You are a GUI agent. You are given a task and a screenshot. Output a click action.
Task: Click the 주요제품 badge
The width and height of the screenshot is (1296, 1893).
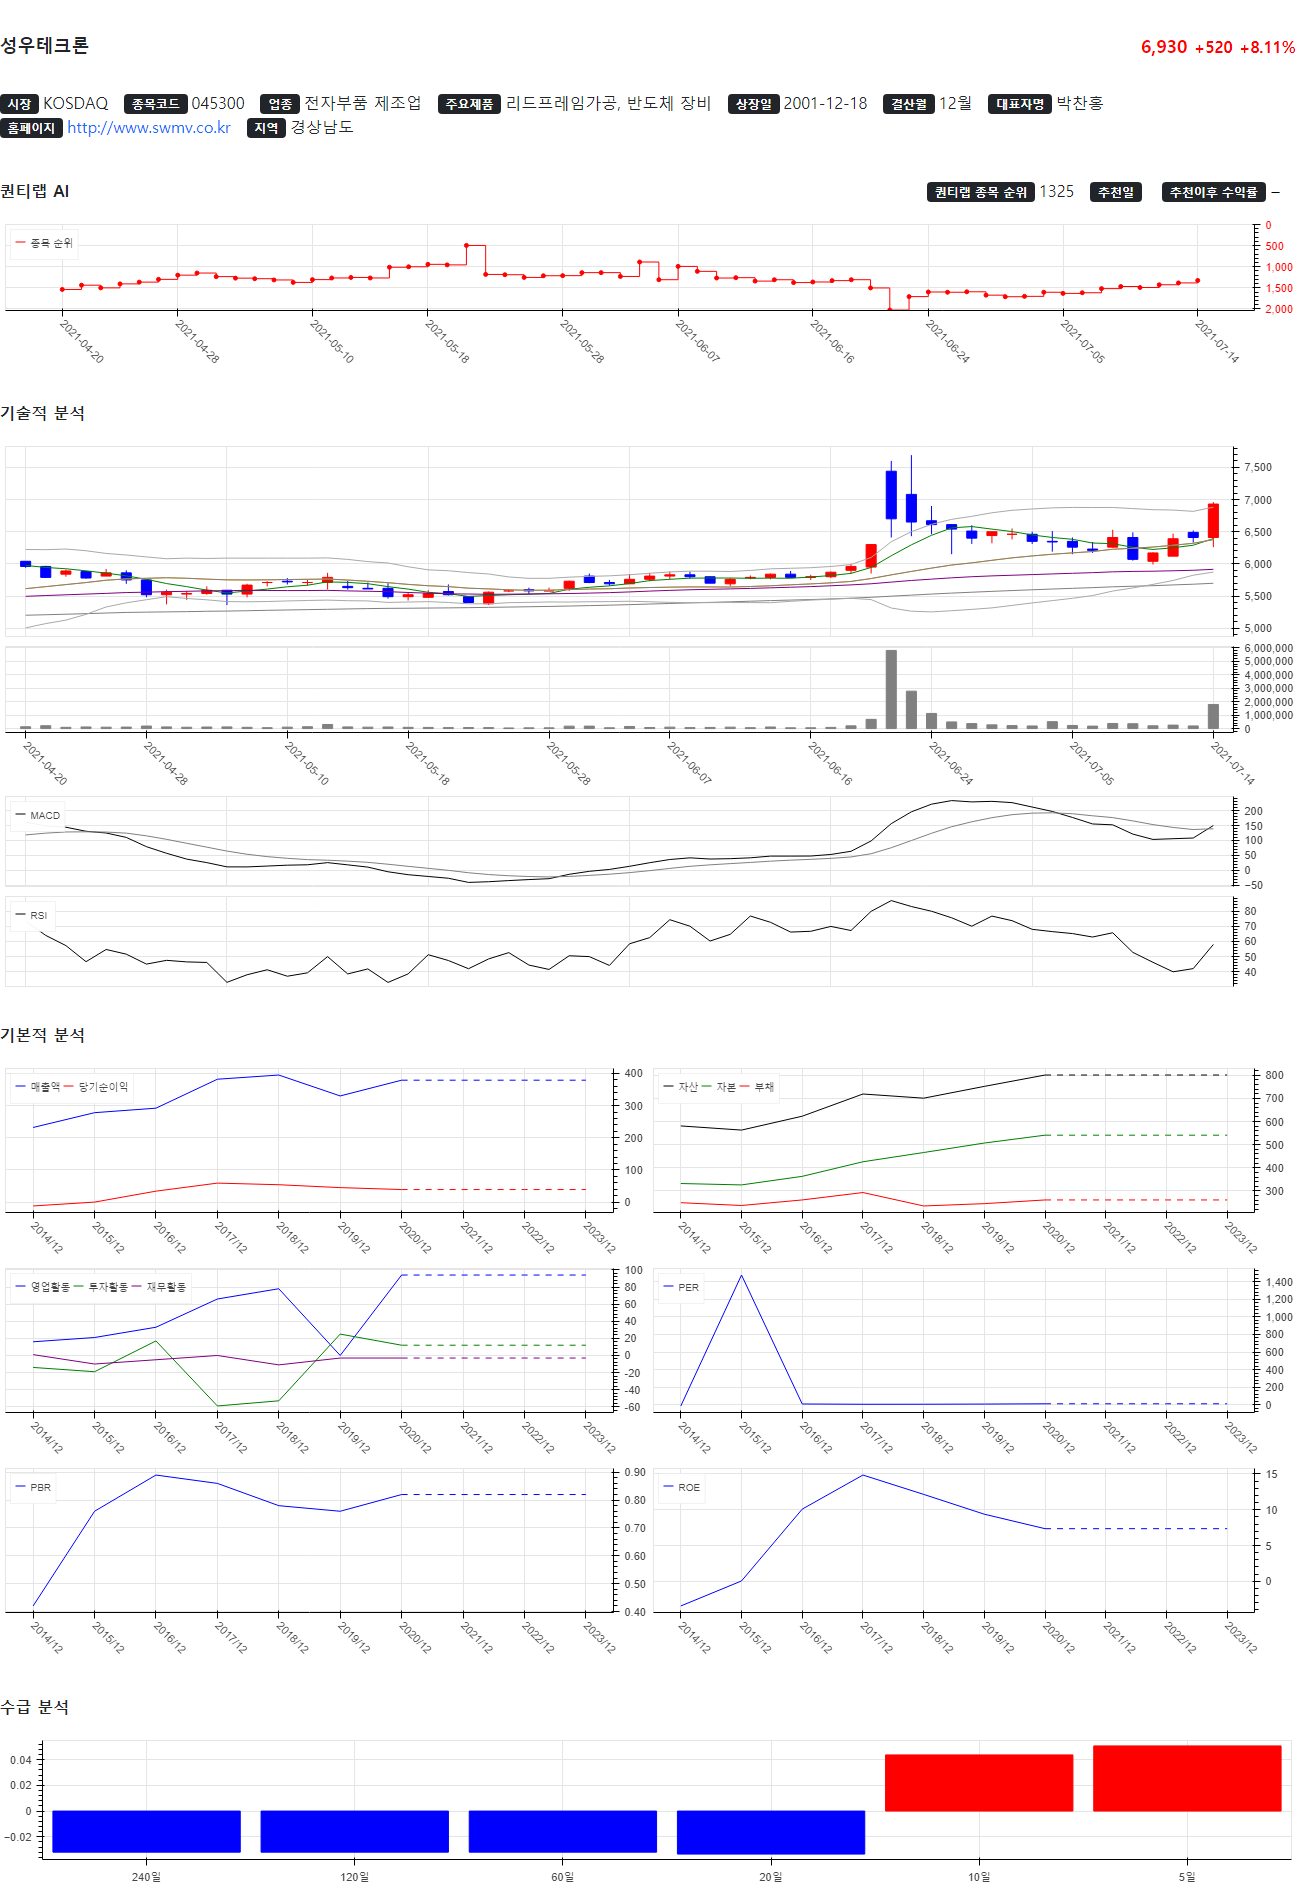click(469, 104)
